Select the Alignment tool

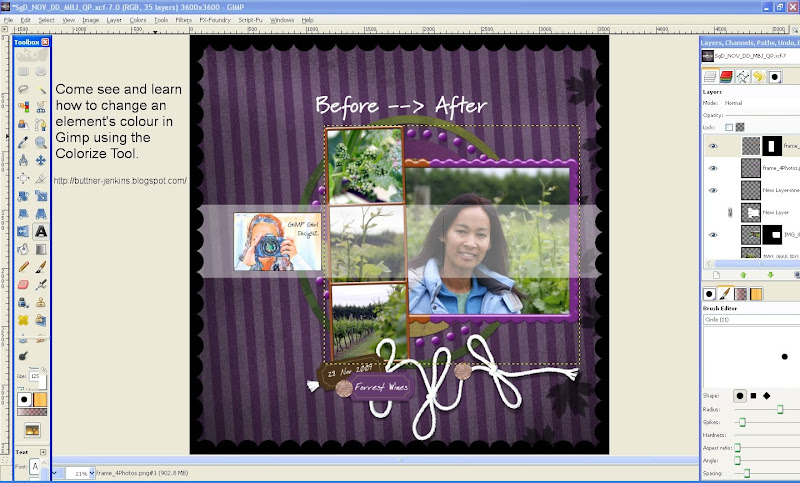click(23, 178)
